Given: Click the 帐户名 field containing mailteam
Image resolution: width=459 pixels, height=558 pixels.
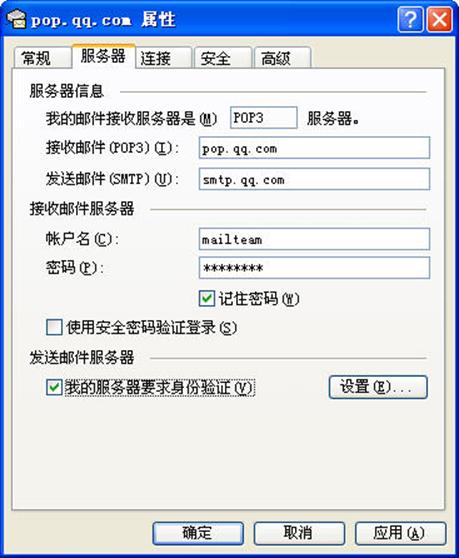Looking at the screenshot, I should [x=314, y=239].
